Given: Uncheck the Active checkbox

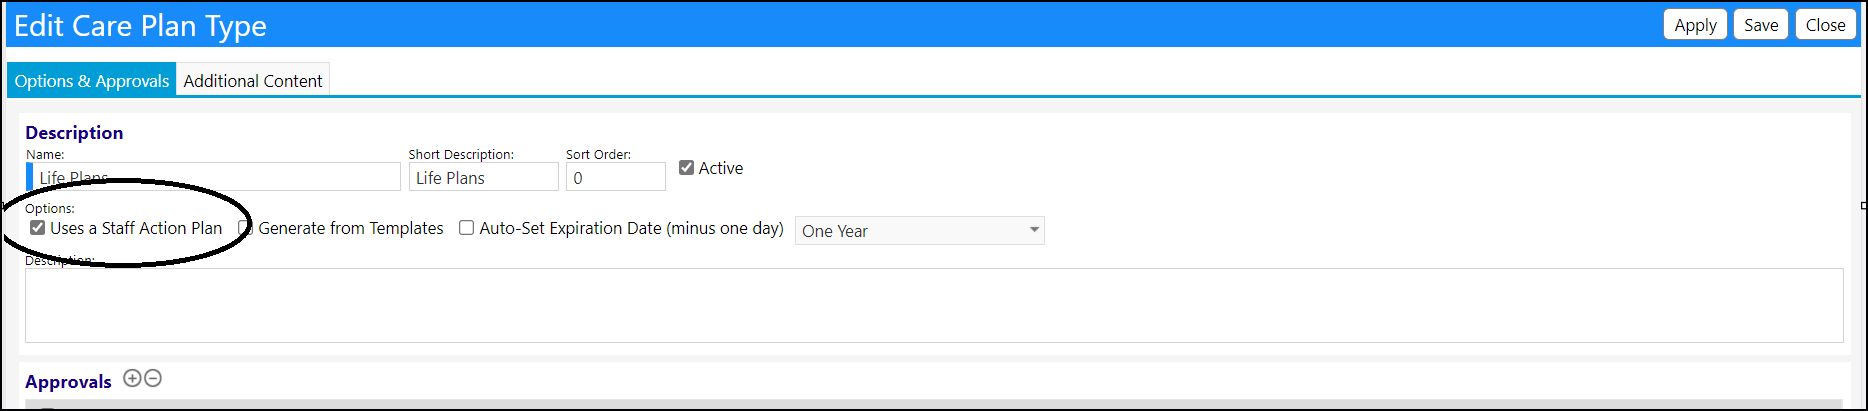Looking at the screenshot, I should [686, 168].
